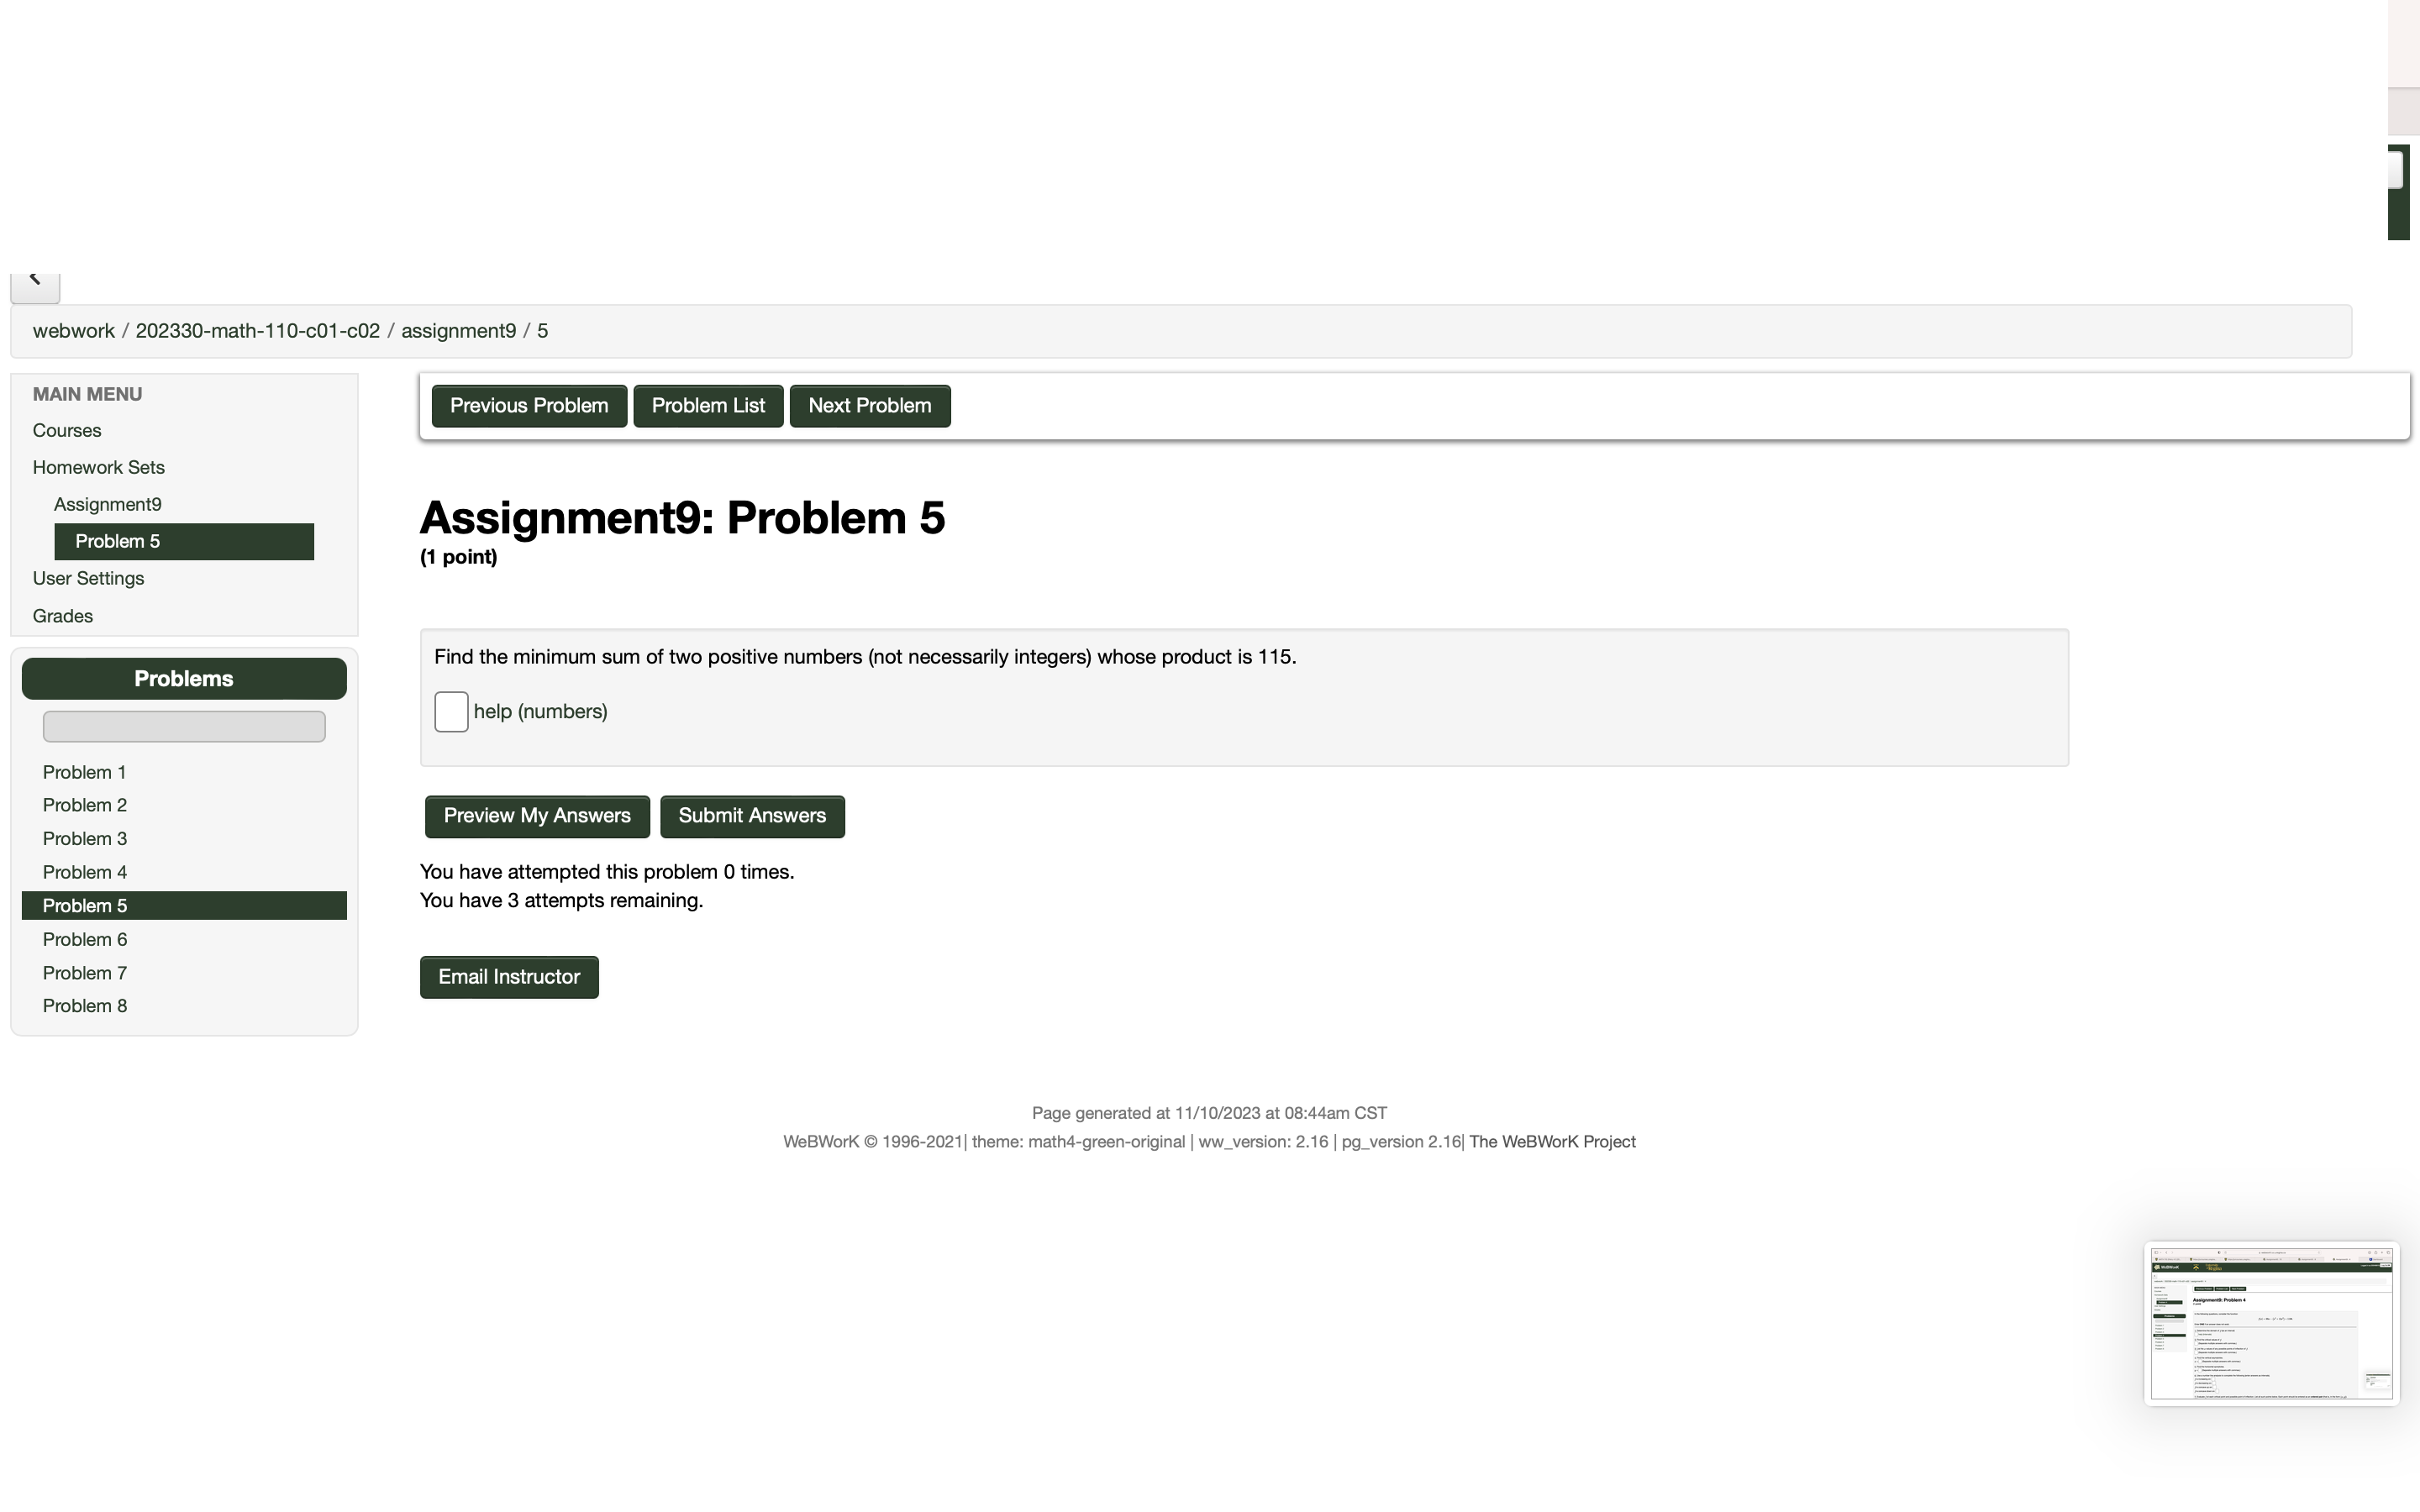Click the Email Instructor button
Screen dimensions: 2420x1512
pyautogui.click(x=509, y=976)
